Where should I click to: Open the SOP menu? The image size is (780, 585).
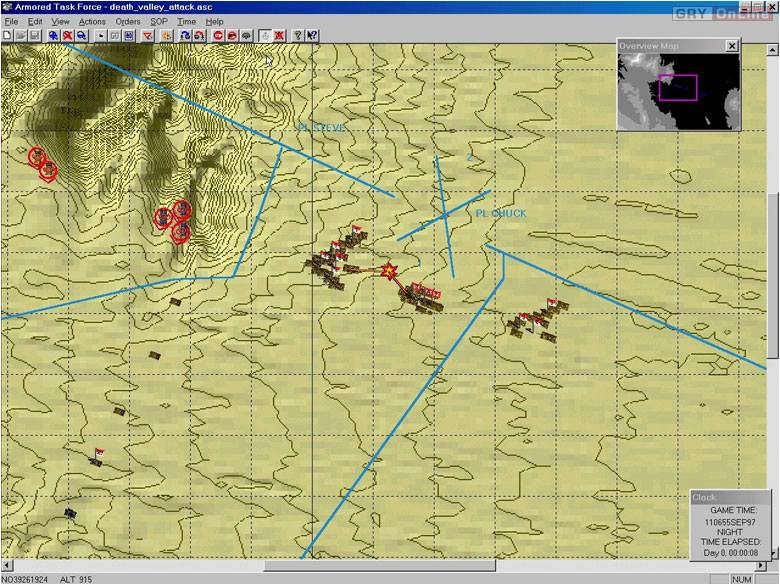[159, 21]
